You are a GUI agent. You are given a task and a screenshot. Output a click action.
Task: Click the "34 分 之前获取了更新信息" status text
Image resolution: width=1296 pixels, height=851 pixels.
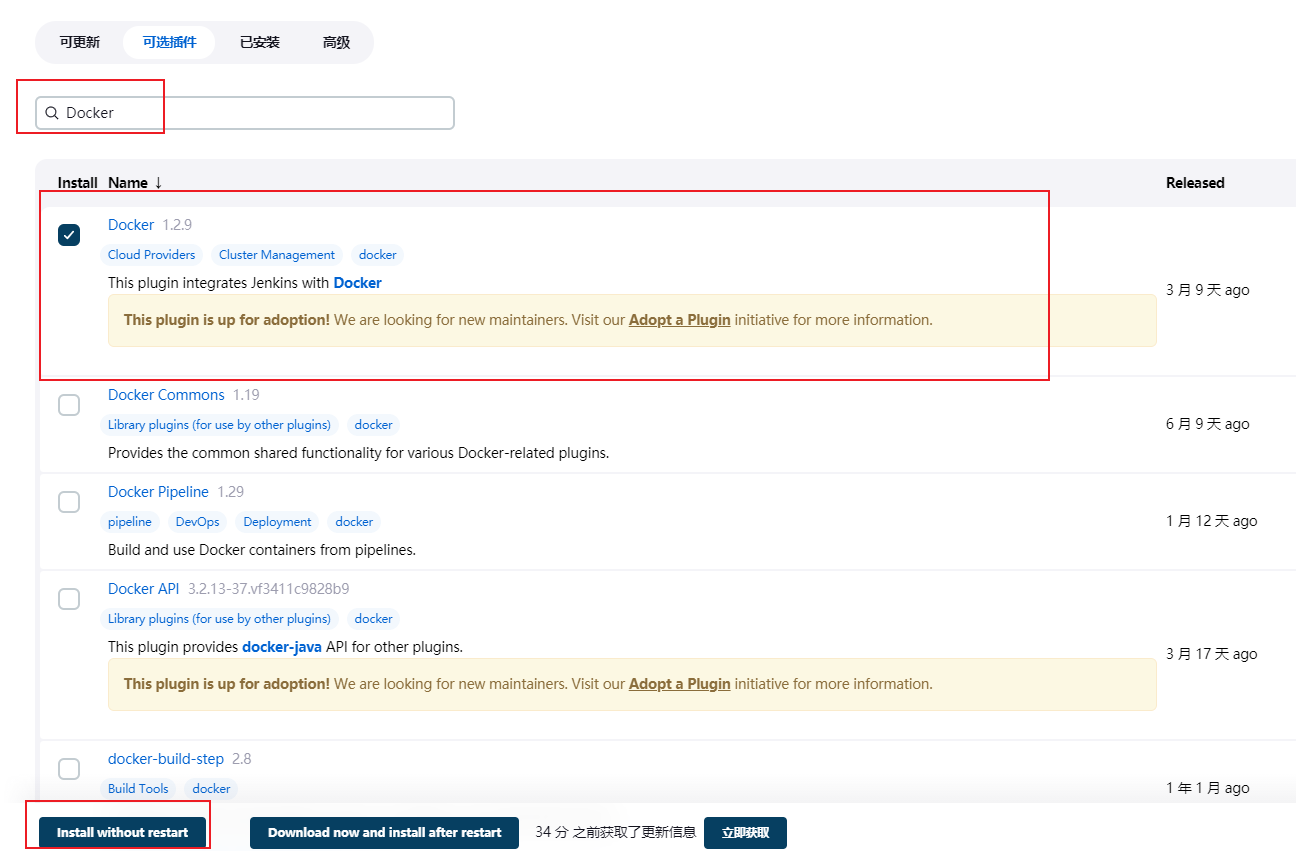click(616, 832)
